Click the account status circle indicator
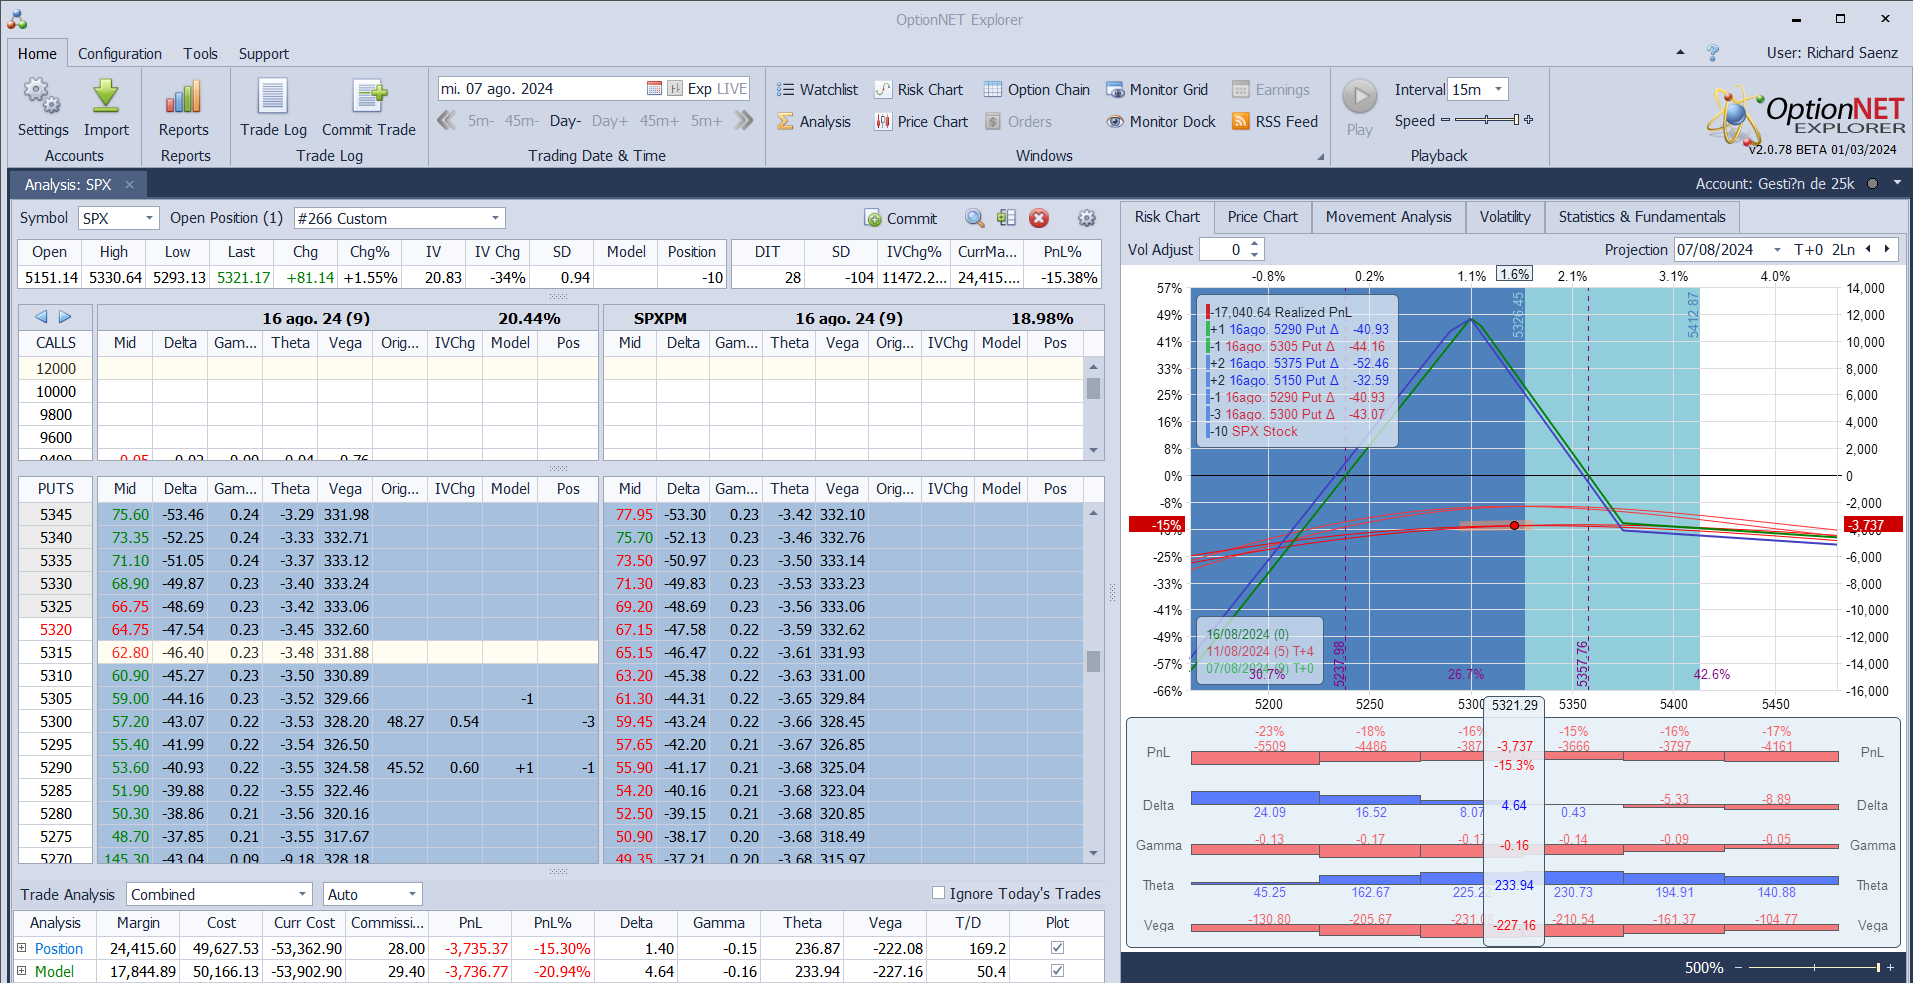The height and width of the screenshot is (983, 1913). [x=1872, y=184]
